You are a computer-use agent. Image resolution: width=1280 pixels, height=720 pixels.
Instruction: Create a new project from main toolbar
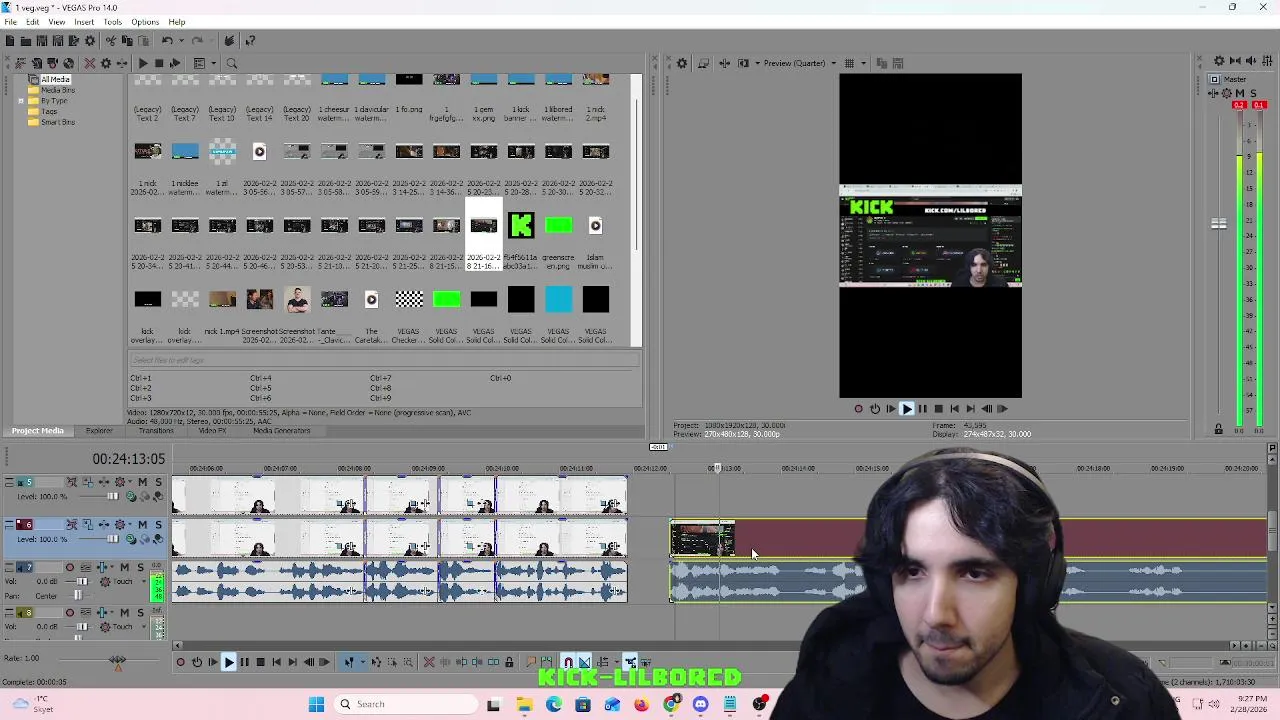point(10,41)
